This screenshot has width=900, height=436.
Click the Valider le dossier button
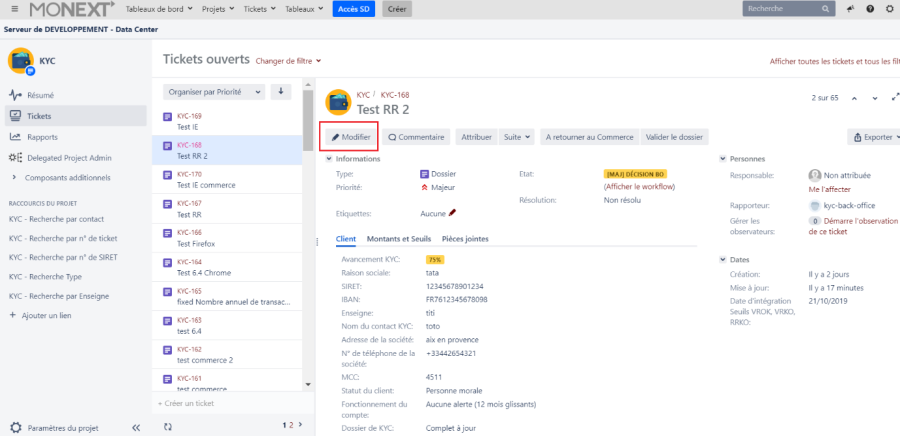pyautogui.click(x=674, y=137)
